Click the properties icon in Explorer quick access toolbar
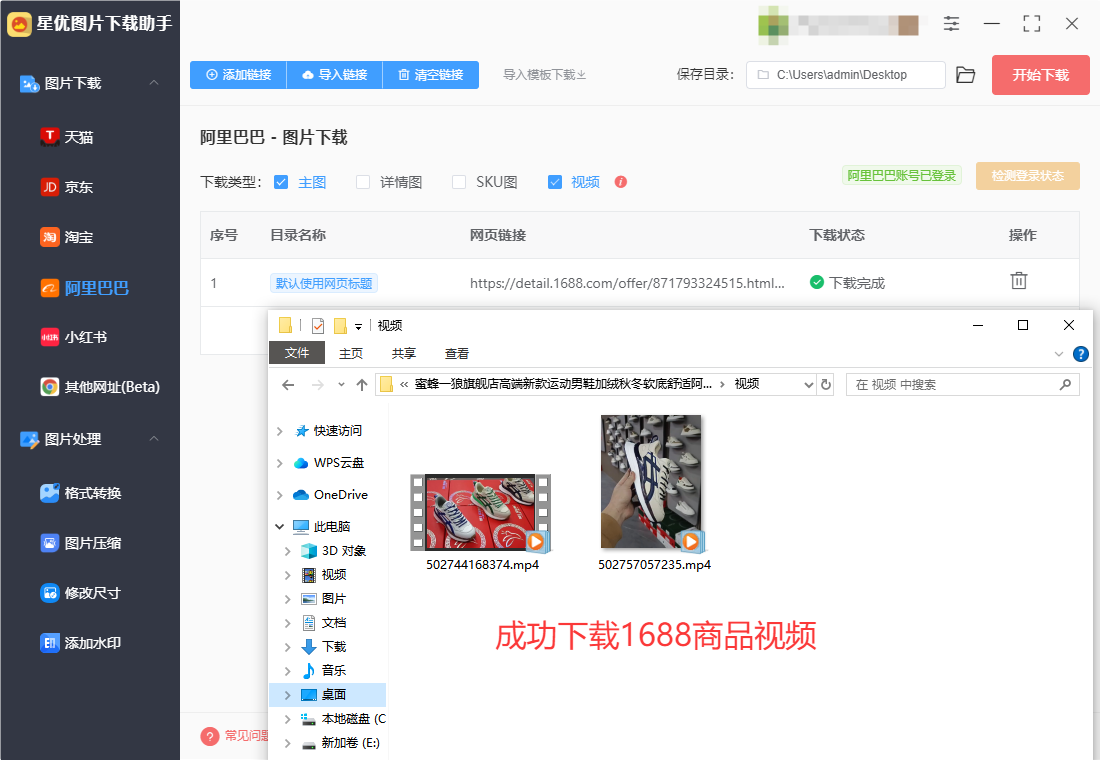Screen dimensions: 1100x760 [x=318, y=326]
